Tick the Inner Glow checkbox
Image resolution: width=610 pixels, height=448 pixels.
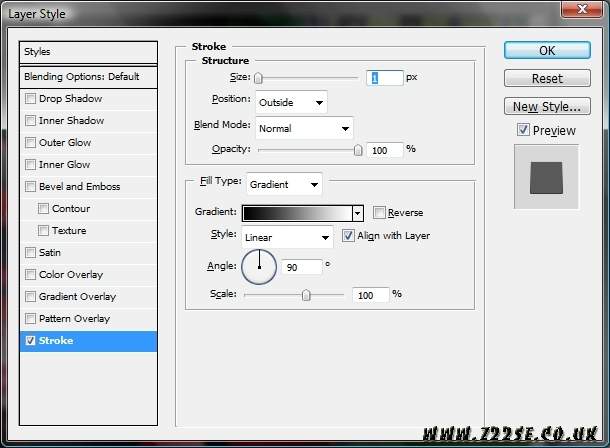pos(30,164)
